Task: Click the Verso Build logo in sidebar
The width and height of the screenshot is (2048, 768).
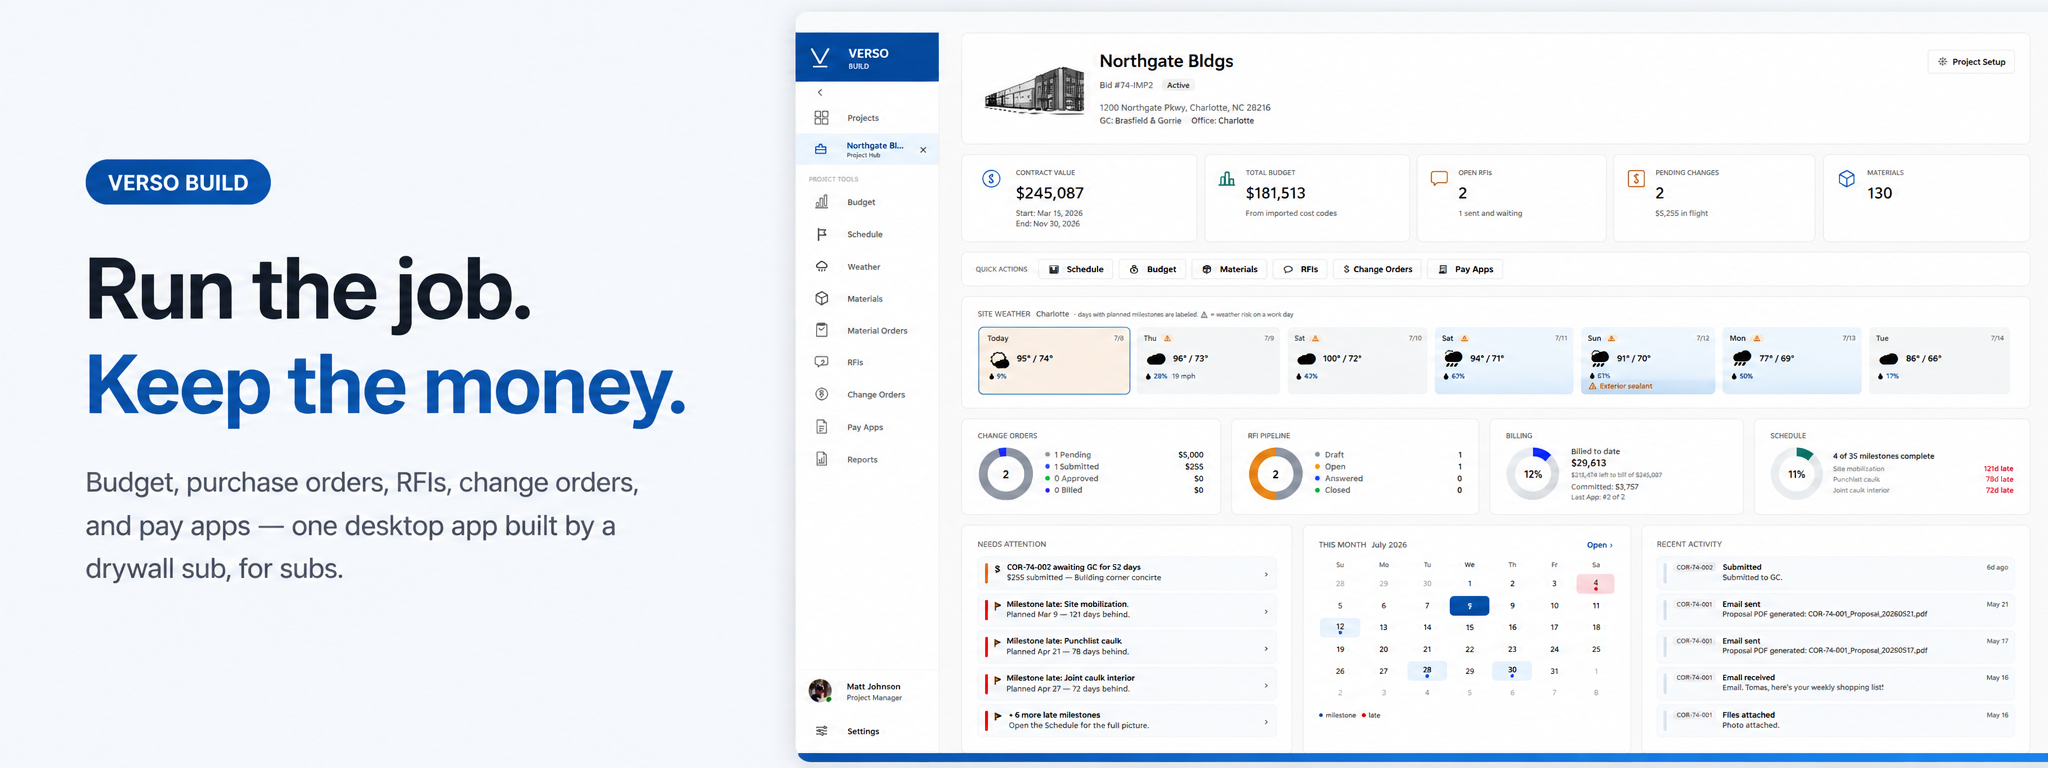Action: pos(820,57)
